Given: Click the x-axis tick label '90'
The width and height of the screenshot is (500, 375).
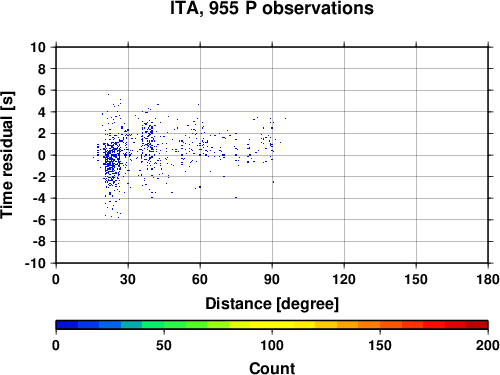Looking at the screenshot, I should click(x=272, y=279).
